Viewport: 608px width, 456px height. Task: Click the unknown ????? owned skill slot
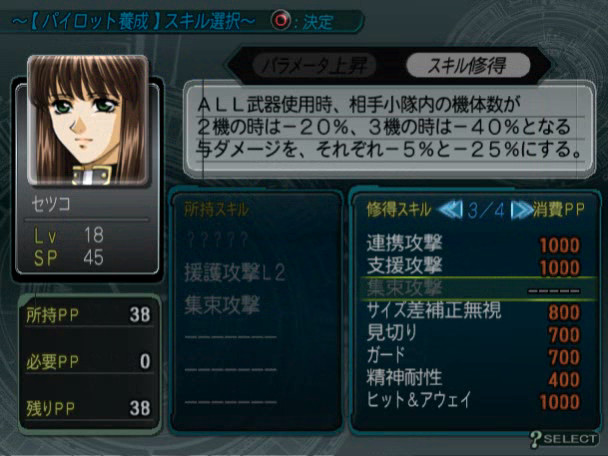(217, 240)
